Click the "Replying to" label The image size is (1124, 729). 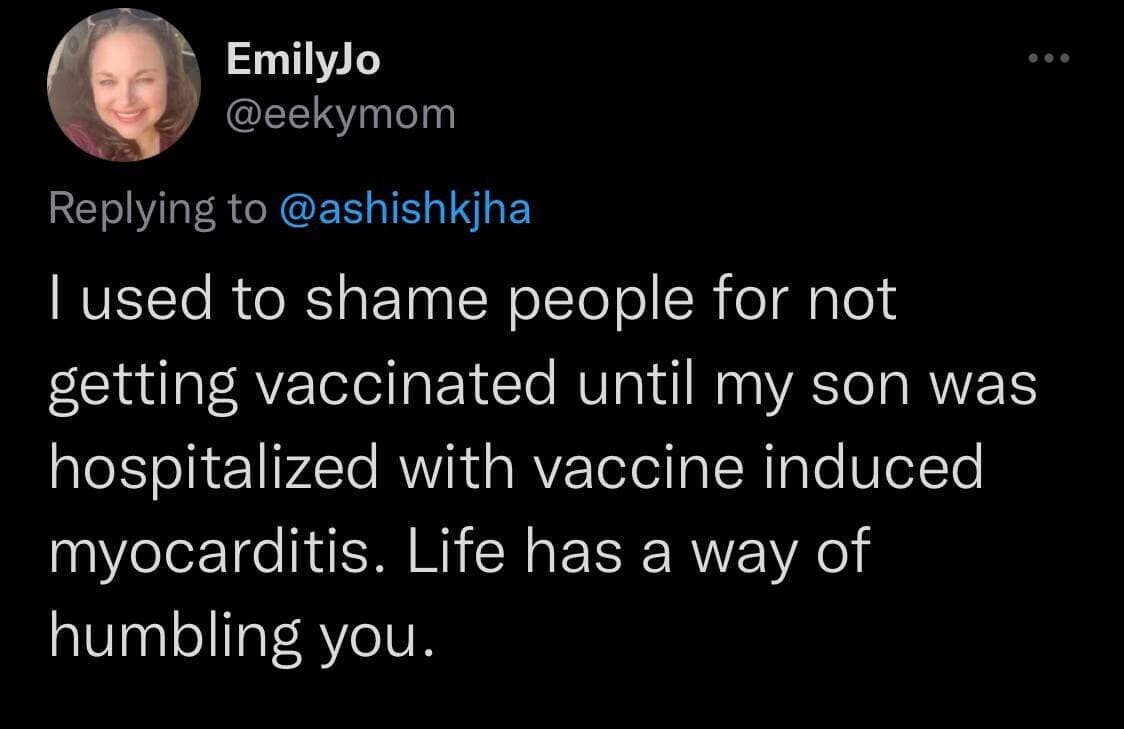[157, 209]
